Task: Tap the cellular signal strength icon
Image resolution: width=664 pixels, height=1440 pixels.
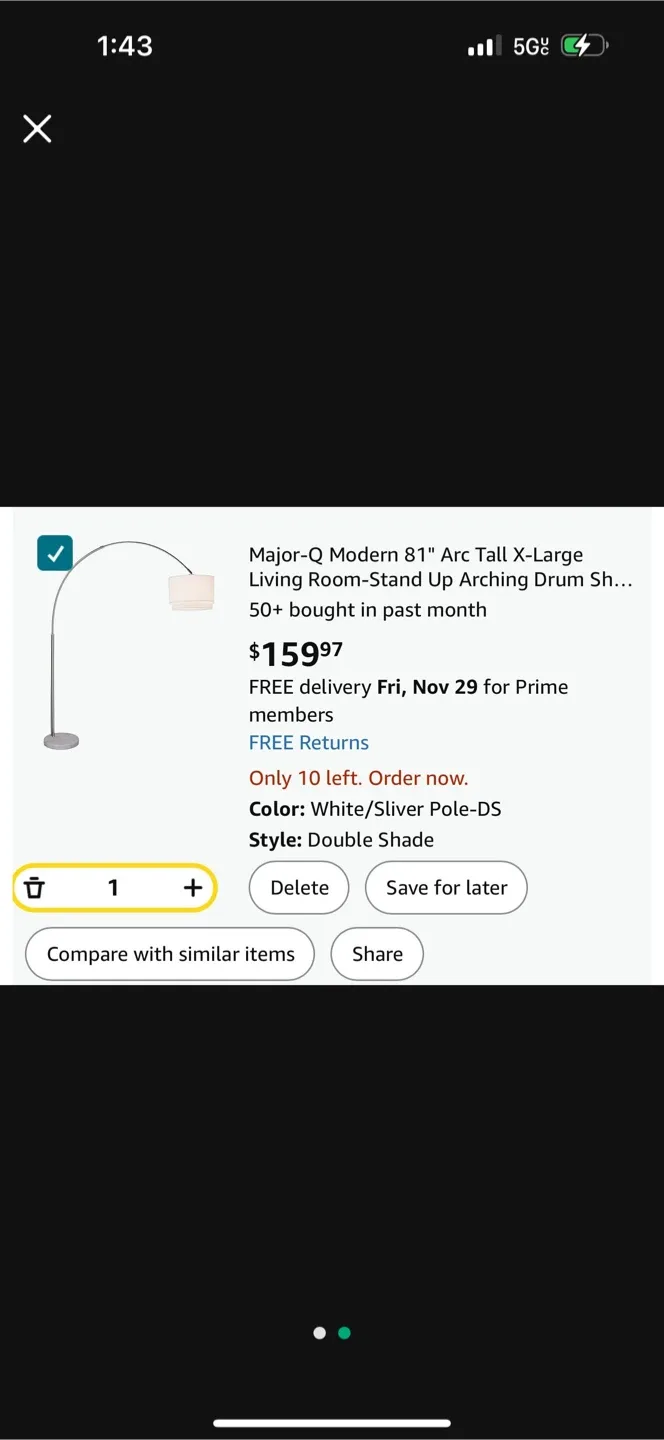Action: coord(482,45)
